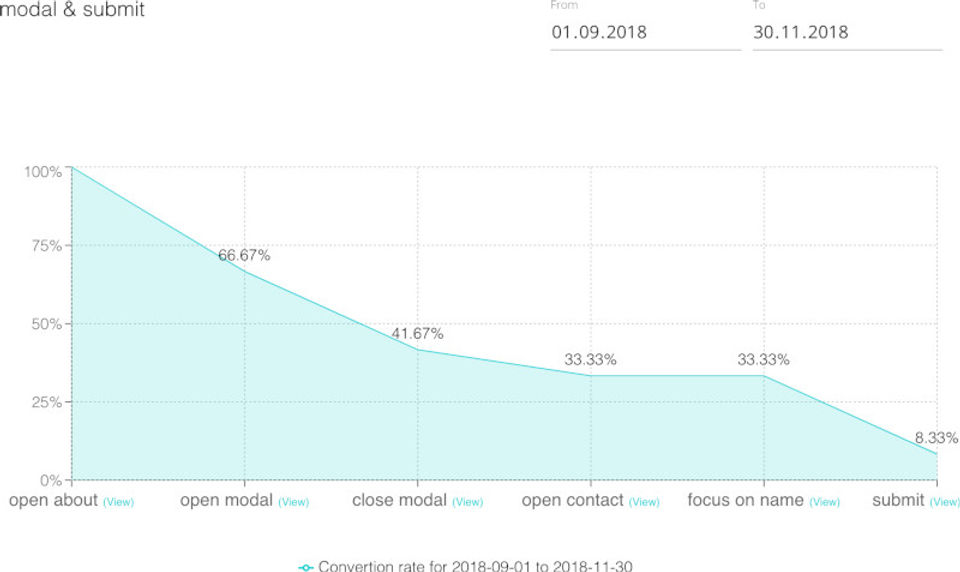The height and width of the screenshot is (572, 960).
Task: Click the open about step label
Action: click(x=53, y=500)
